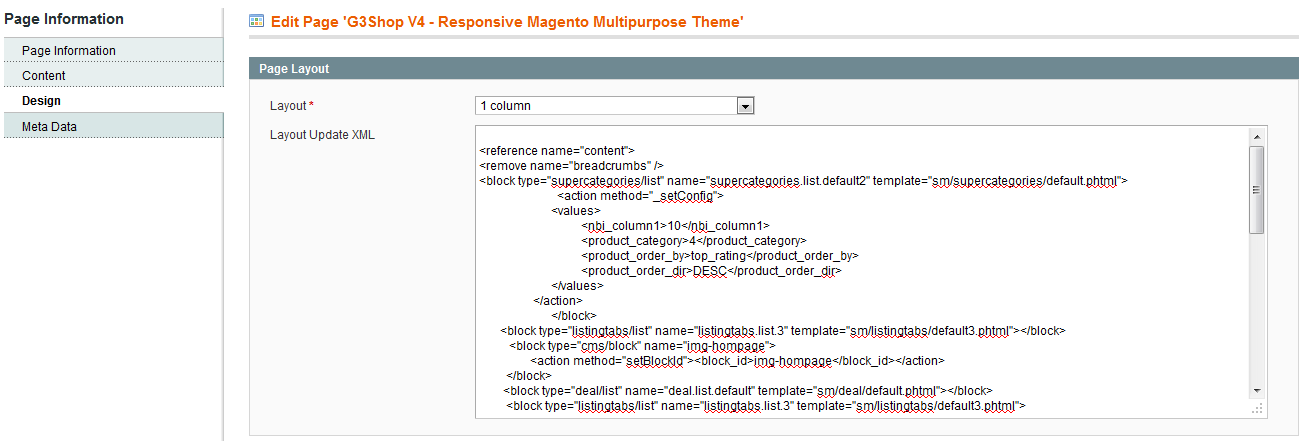The image size is (1305, 441).
Task: Click the textarea scrollbar down arrow
Action: 1257,391
